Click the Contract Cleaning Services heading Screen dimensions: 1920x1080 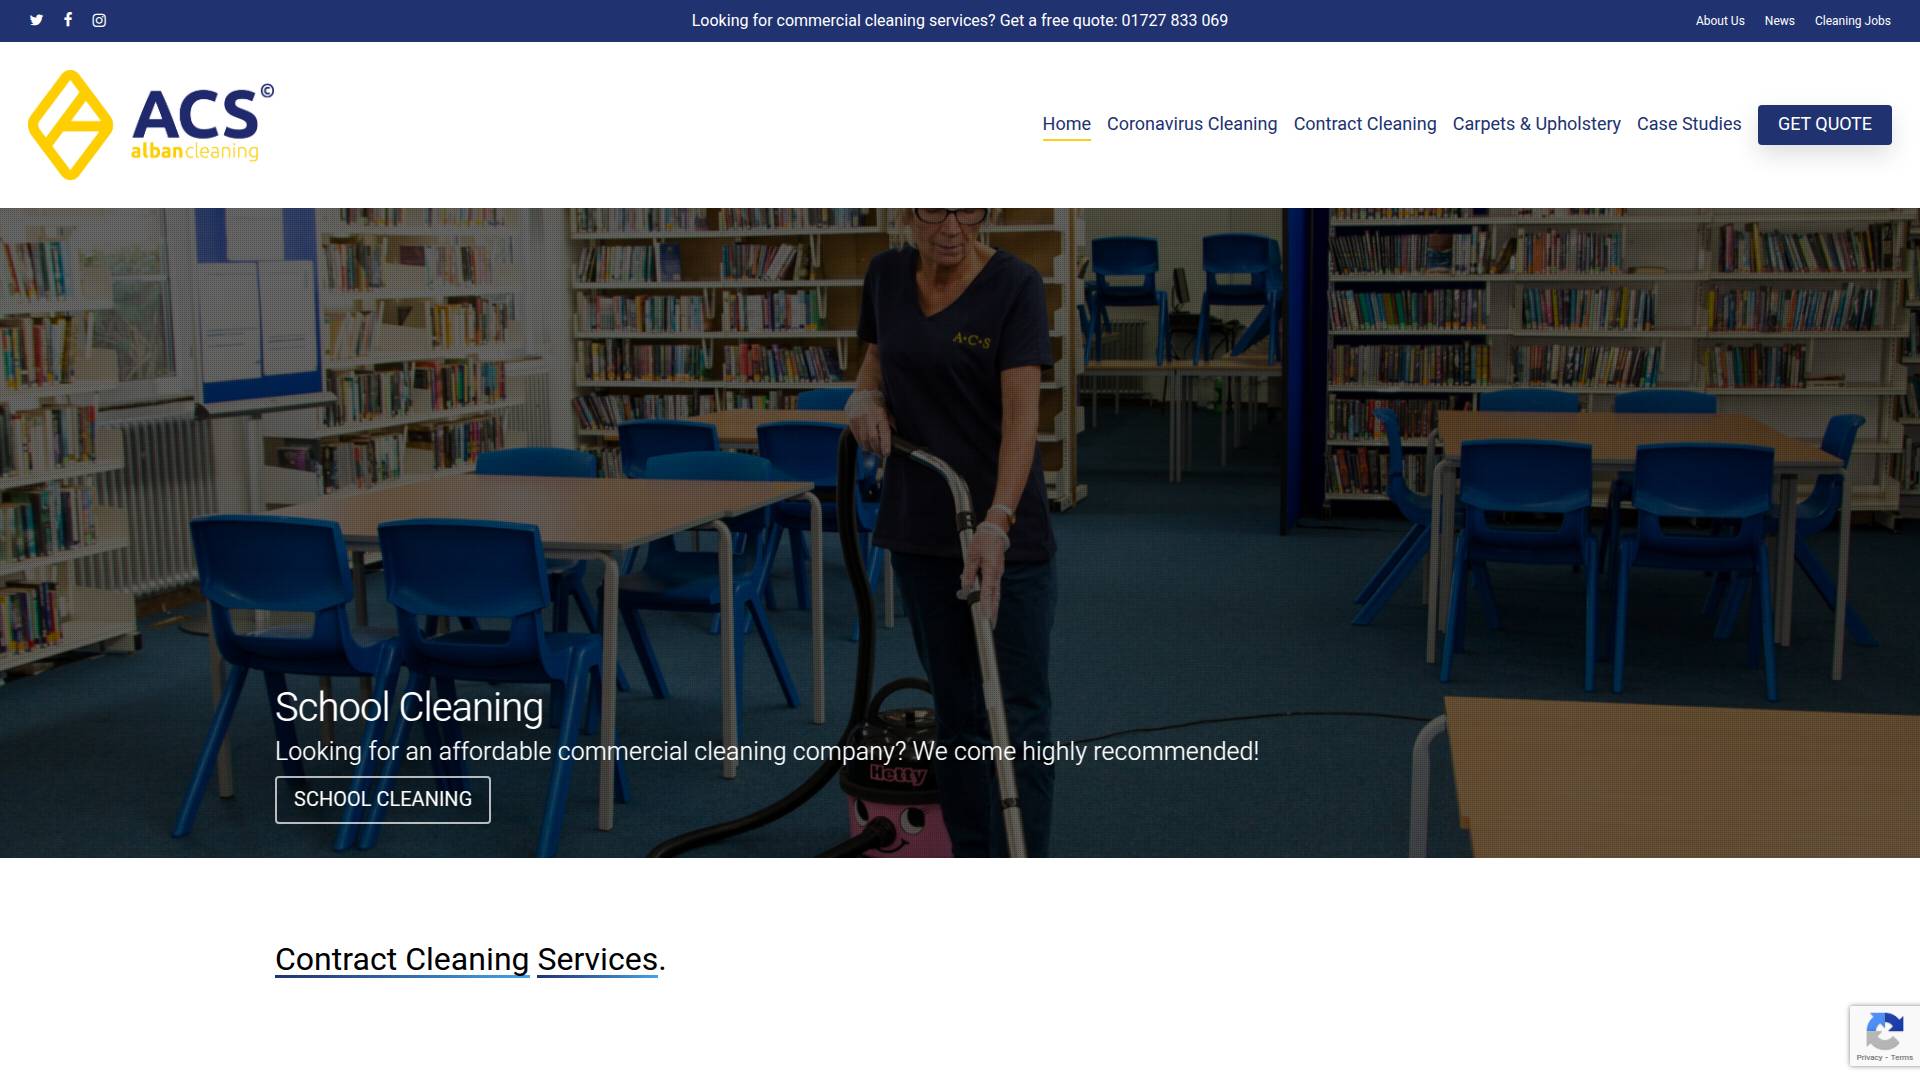(468, 959)
